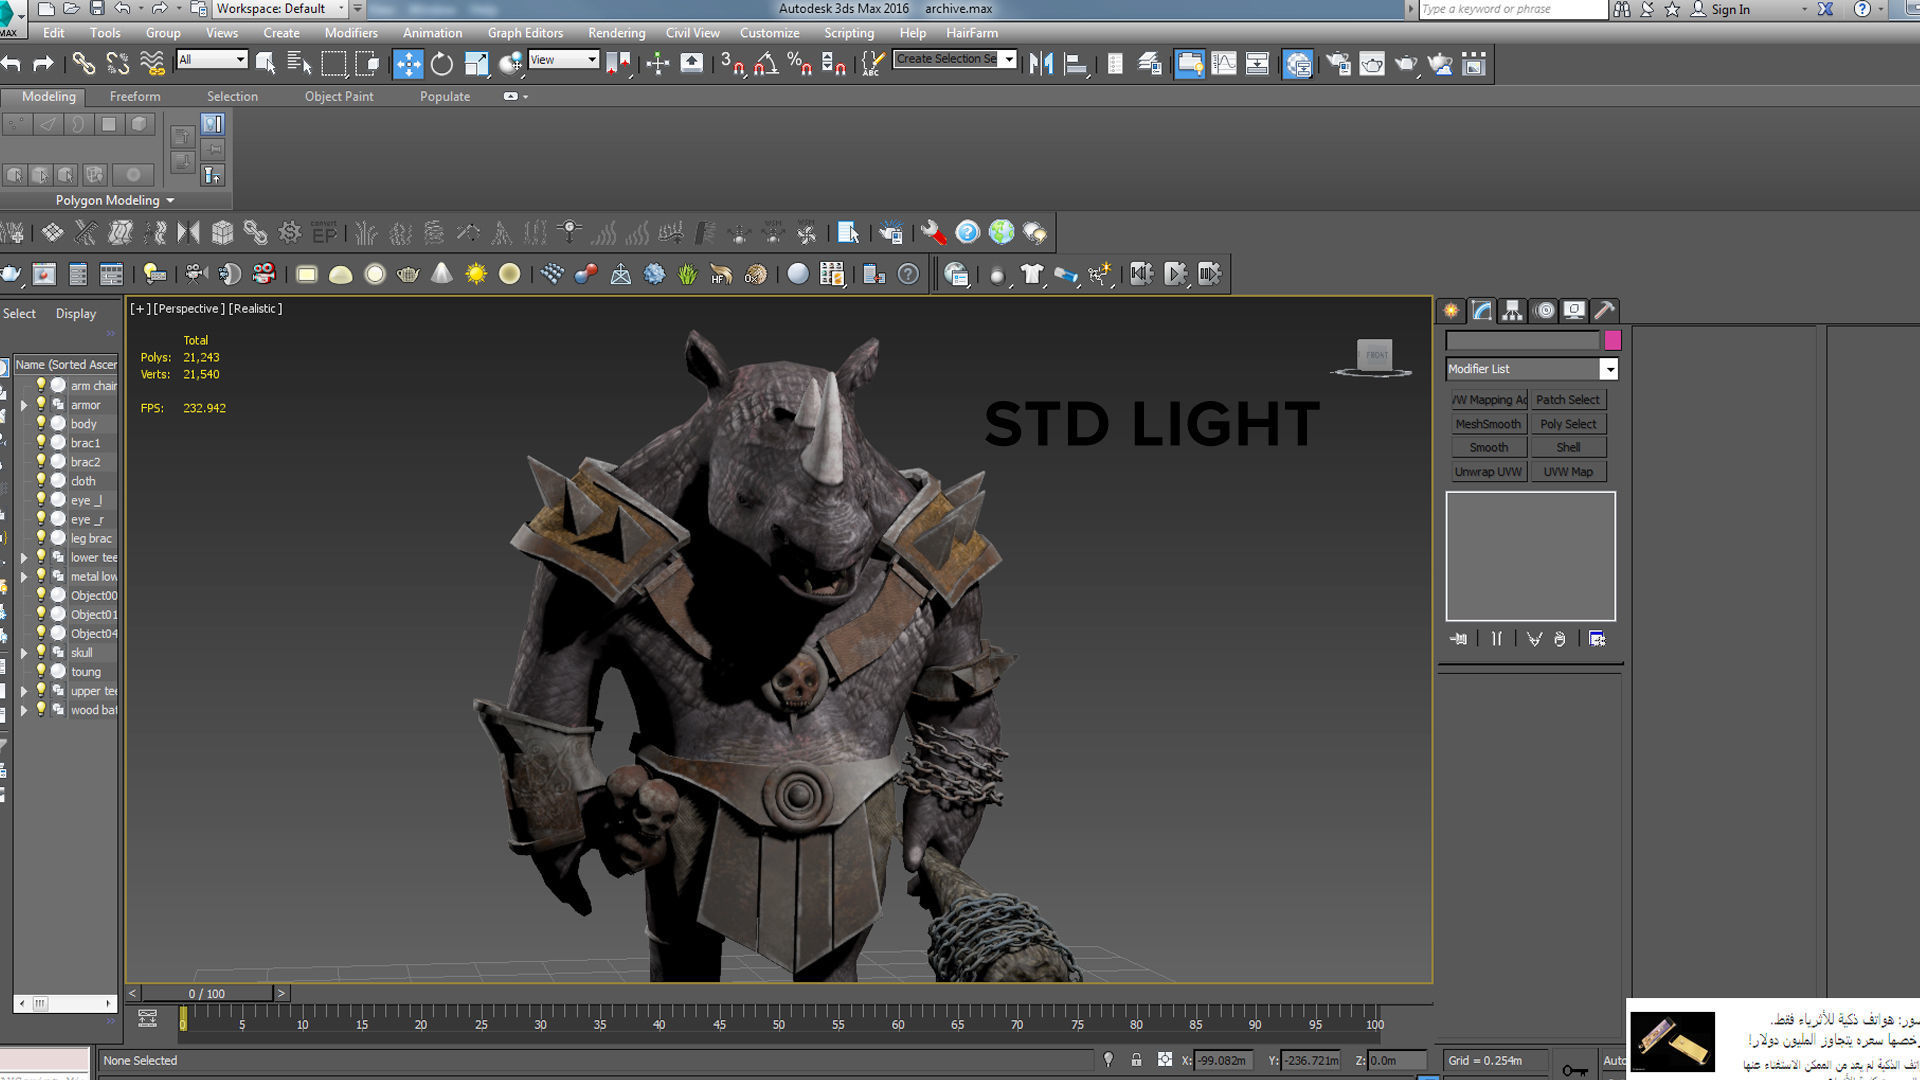Click the magenta object color swatch
1920x1080 pixels.
(1612, 341)
